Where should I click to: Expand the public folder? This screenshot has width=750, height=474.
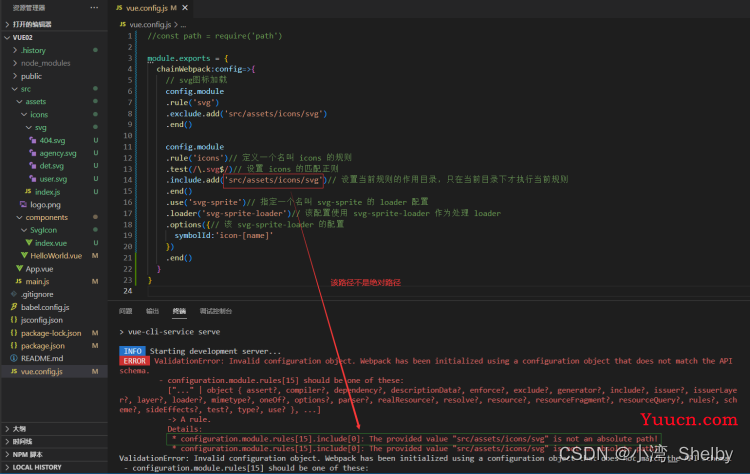coord(15,76)
